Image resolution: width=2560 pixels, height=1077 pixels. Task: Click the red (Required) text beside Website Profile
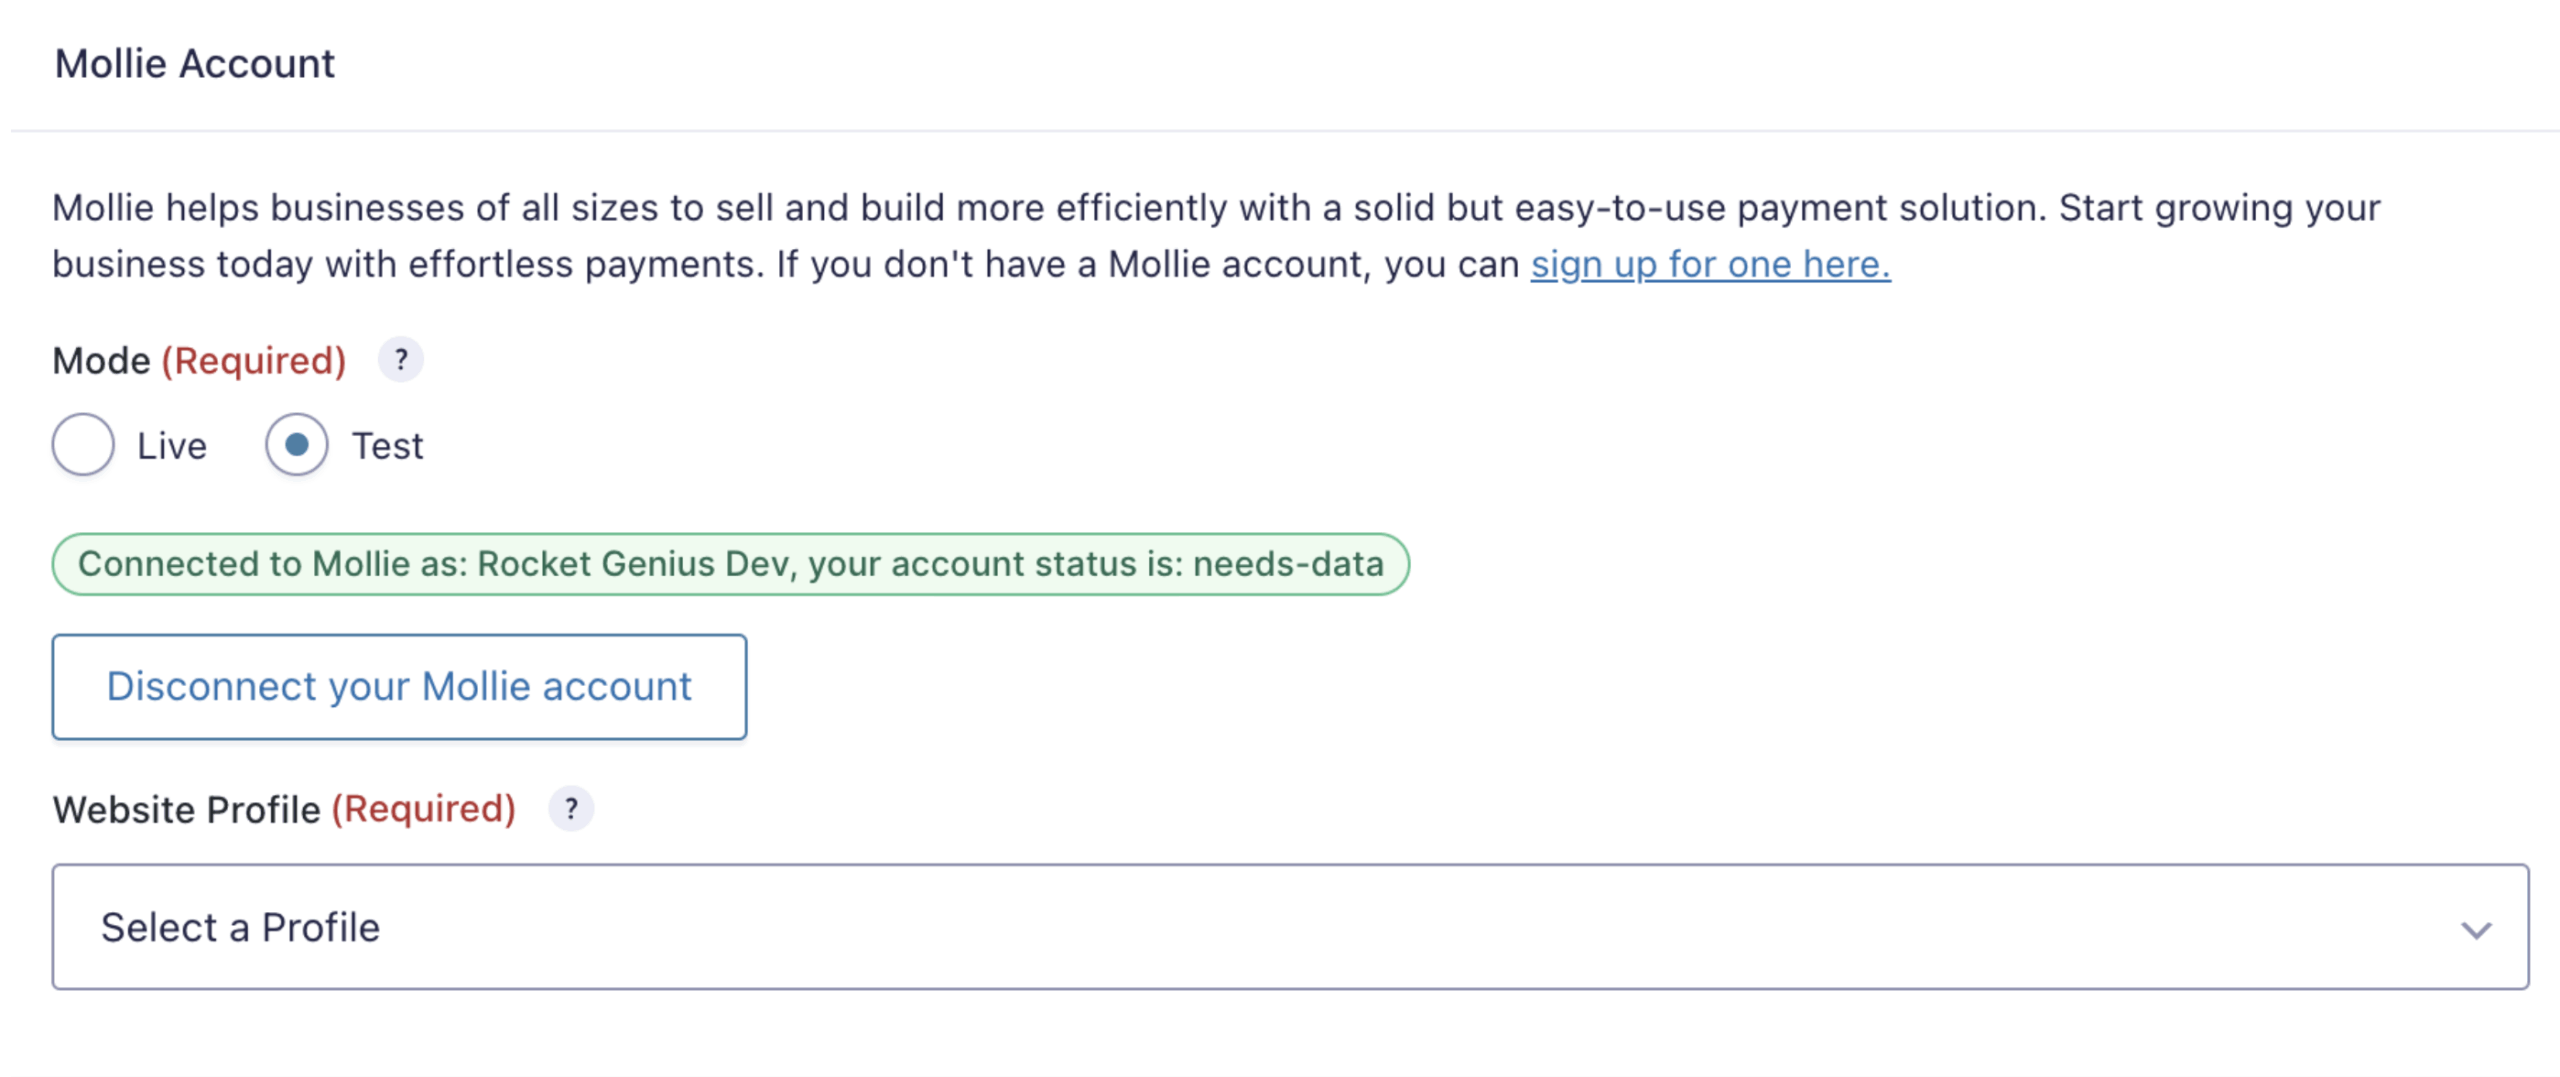pos(424,809)
